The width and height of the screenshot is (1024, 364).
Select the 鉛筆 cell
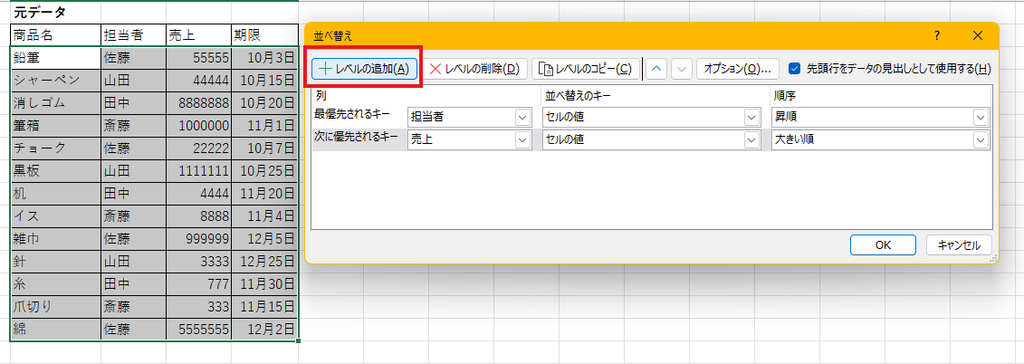coord(56,58)
